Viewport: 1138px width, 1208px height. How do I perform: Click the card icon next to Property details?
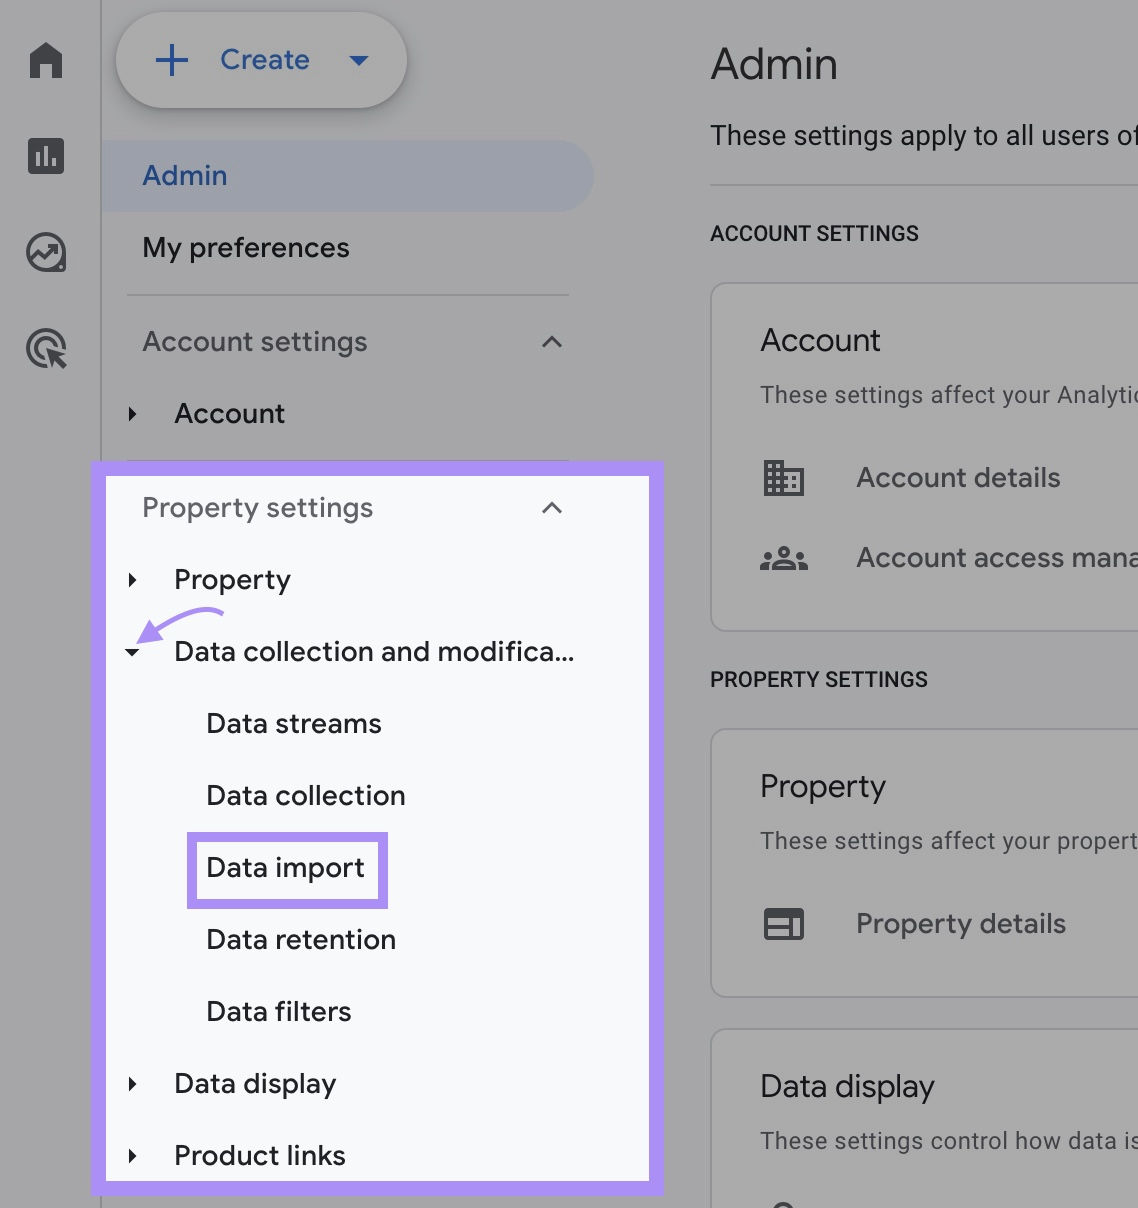click(x=784, y=923)
